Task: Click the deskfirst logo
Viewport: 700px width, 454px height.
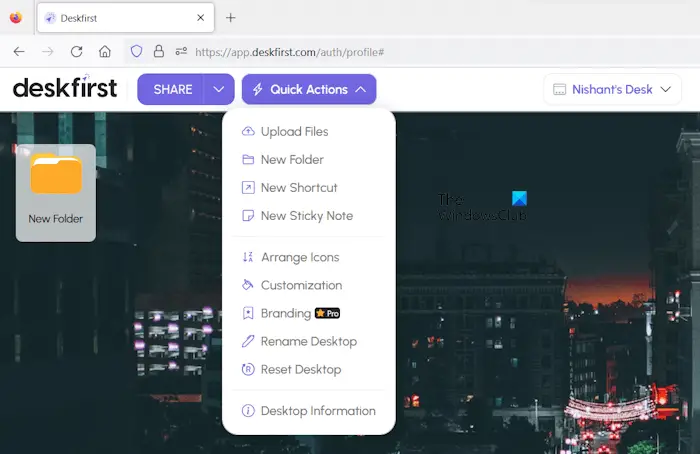Action: pos(65,87)
